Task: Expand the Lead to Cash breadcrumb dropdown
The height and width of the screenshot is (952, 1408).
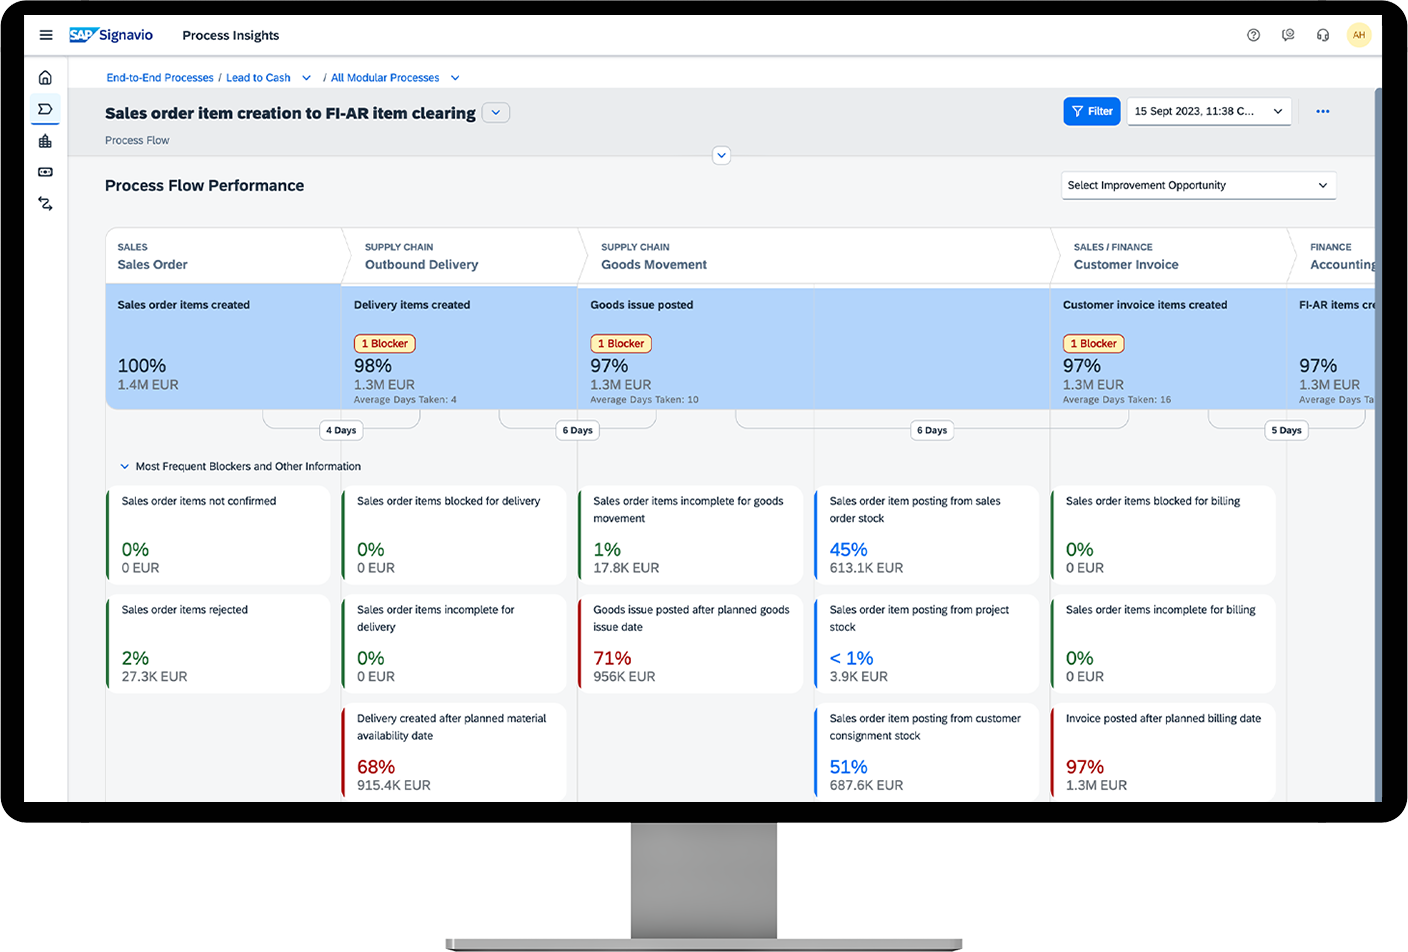Action: pyautogui.click(x=307, y=77)
